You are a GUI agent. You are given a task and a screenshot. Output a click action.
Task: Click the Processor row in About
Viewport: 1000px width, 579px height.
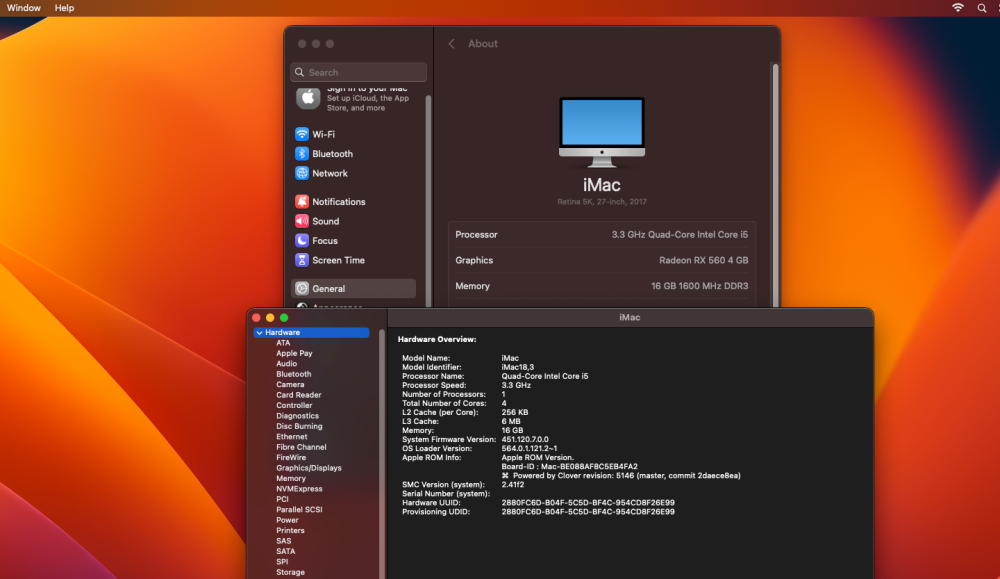601,235
